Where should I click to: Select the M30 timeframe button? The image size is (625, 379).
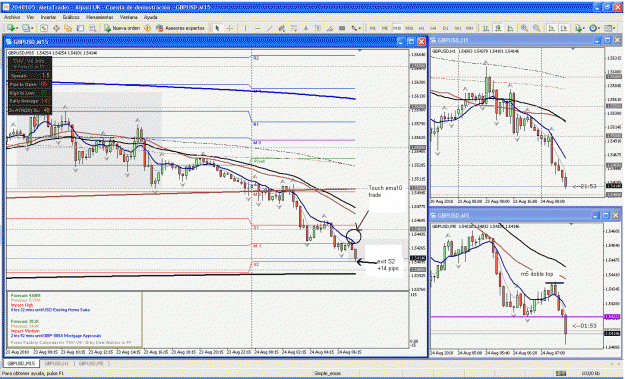(409, 28)
